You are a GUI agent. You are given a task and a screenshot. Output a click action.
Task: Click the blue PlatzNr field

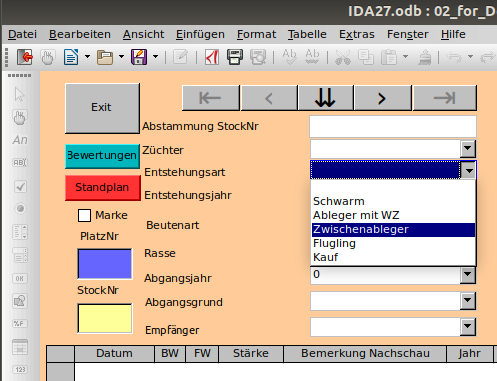point(105,264)
